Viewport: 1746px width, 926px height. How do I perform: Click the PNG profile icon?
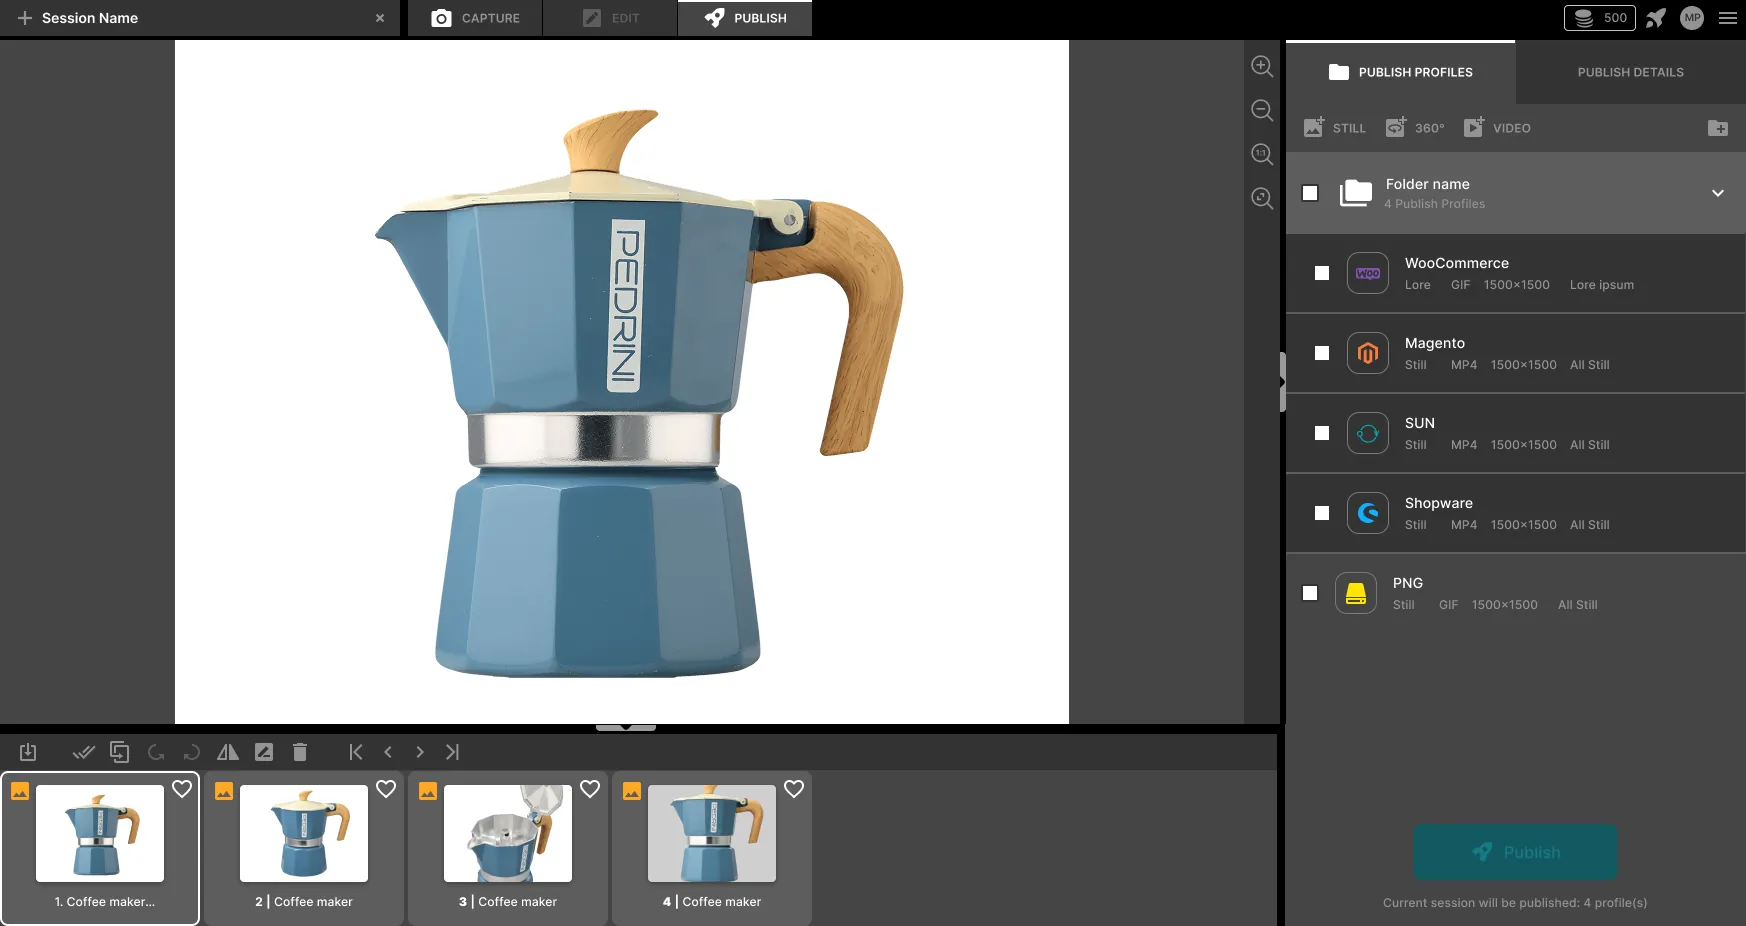pyautogui.click(x=1356, y=593)
